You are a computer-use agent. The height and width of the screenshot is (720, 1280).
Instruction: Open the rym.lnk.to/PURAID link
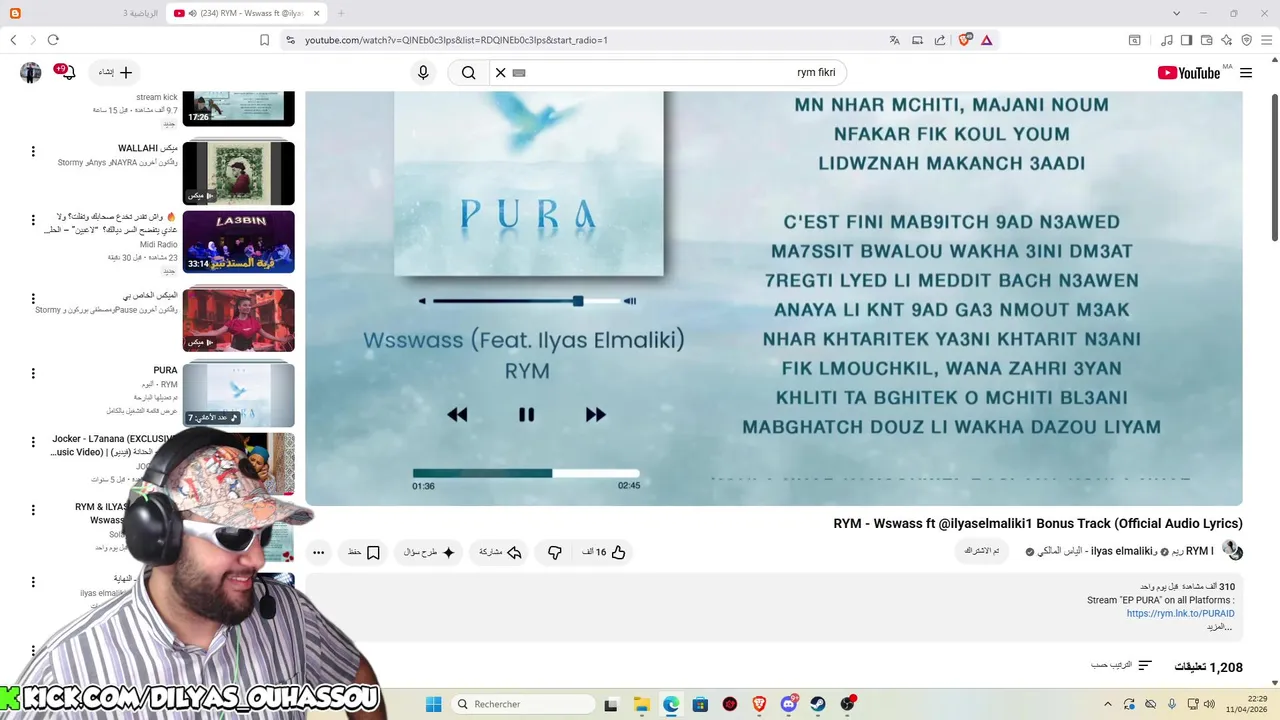coord(1180,613)
